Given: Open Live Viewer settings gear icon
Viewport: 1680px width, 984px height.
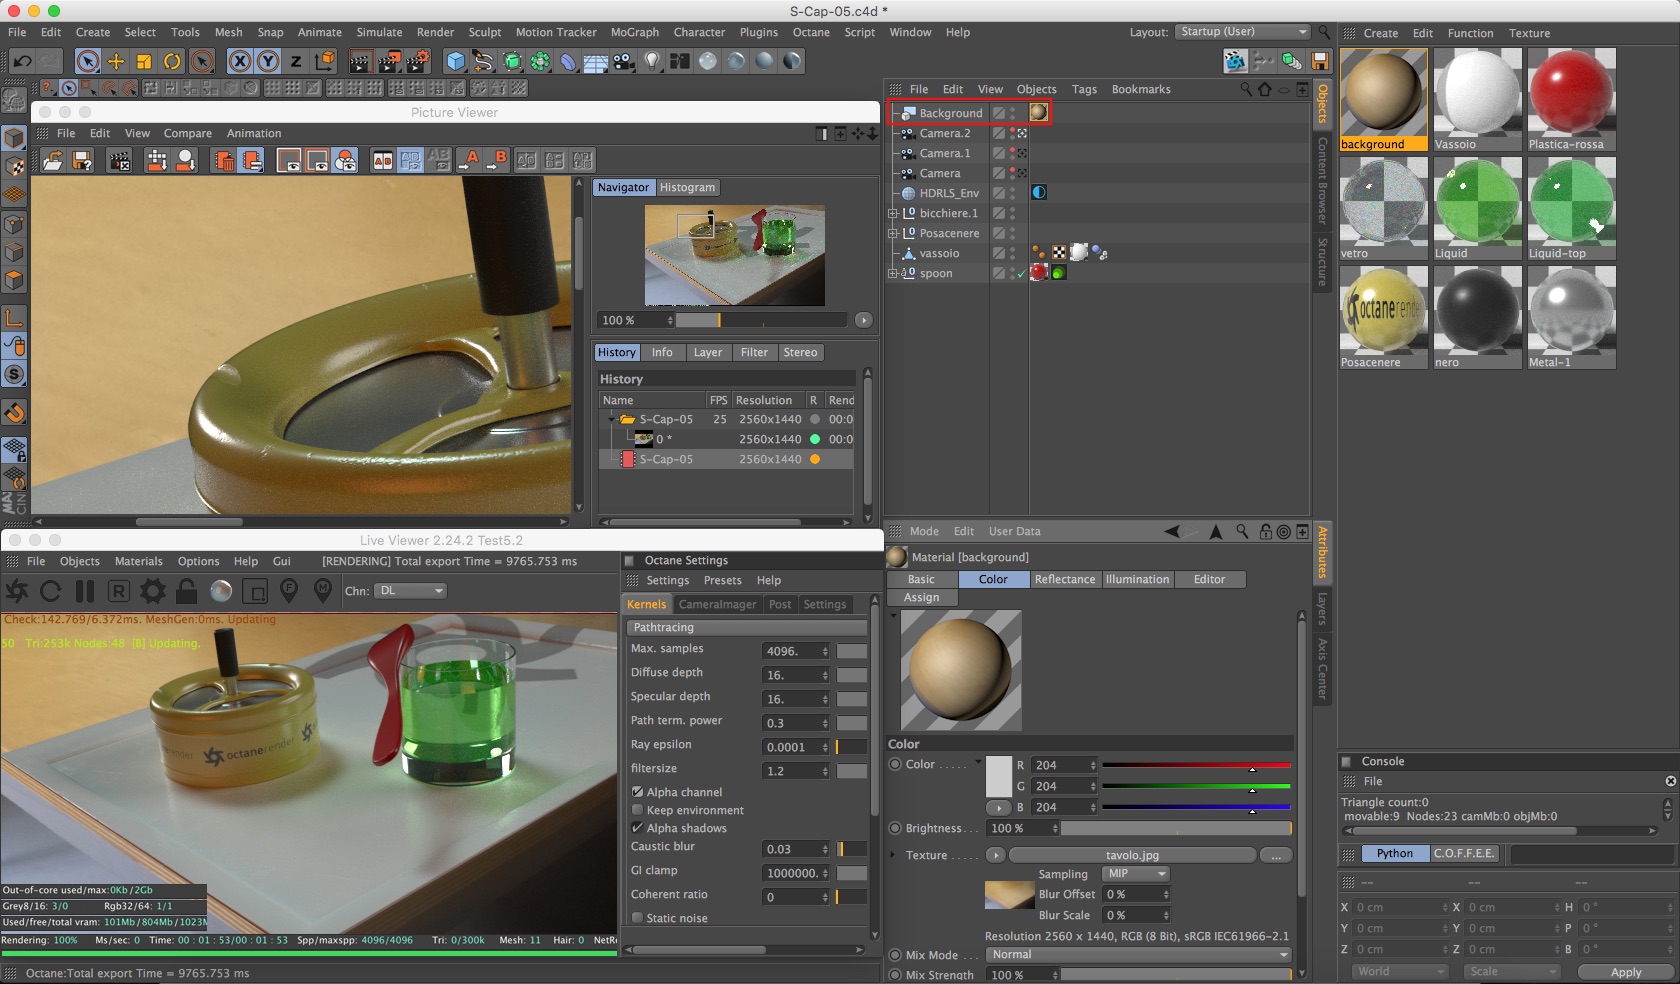Looking at the screenshot, I should (152, 592).
